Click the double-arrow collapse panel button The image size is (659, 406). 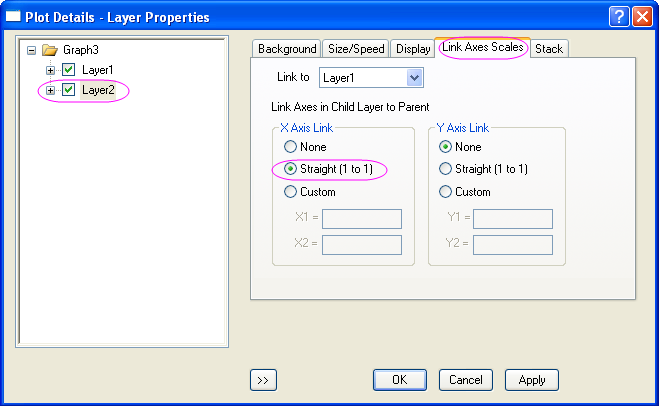(x=262, y=380)
